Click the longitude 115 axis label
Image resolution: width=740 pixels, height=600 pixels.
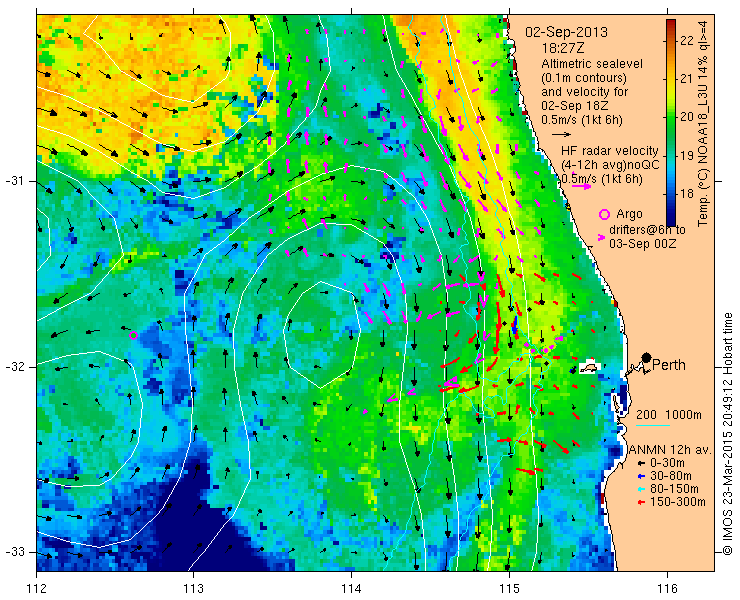509,589
